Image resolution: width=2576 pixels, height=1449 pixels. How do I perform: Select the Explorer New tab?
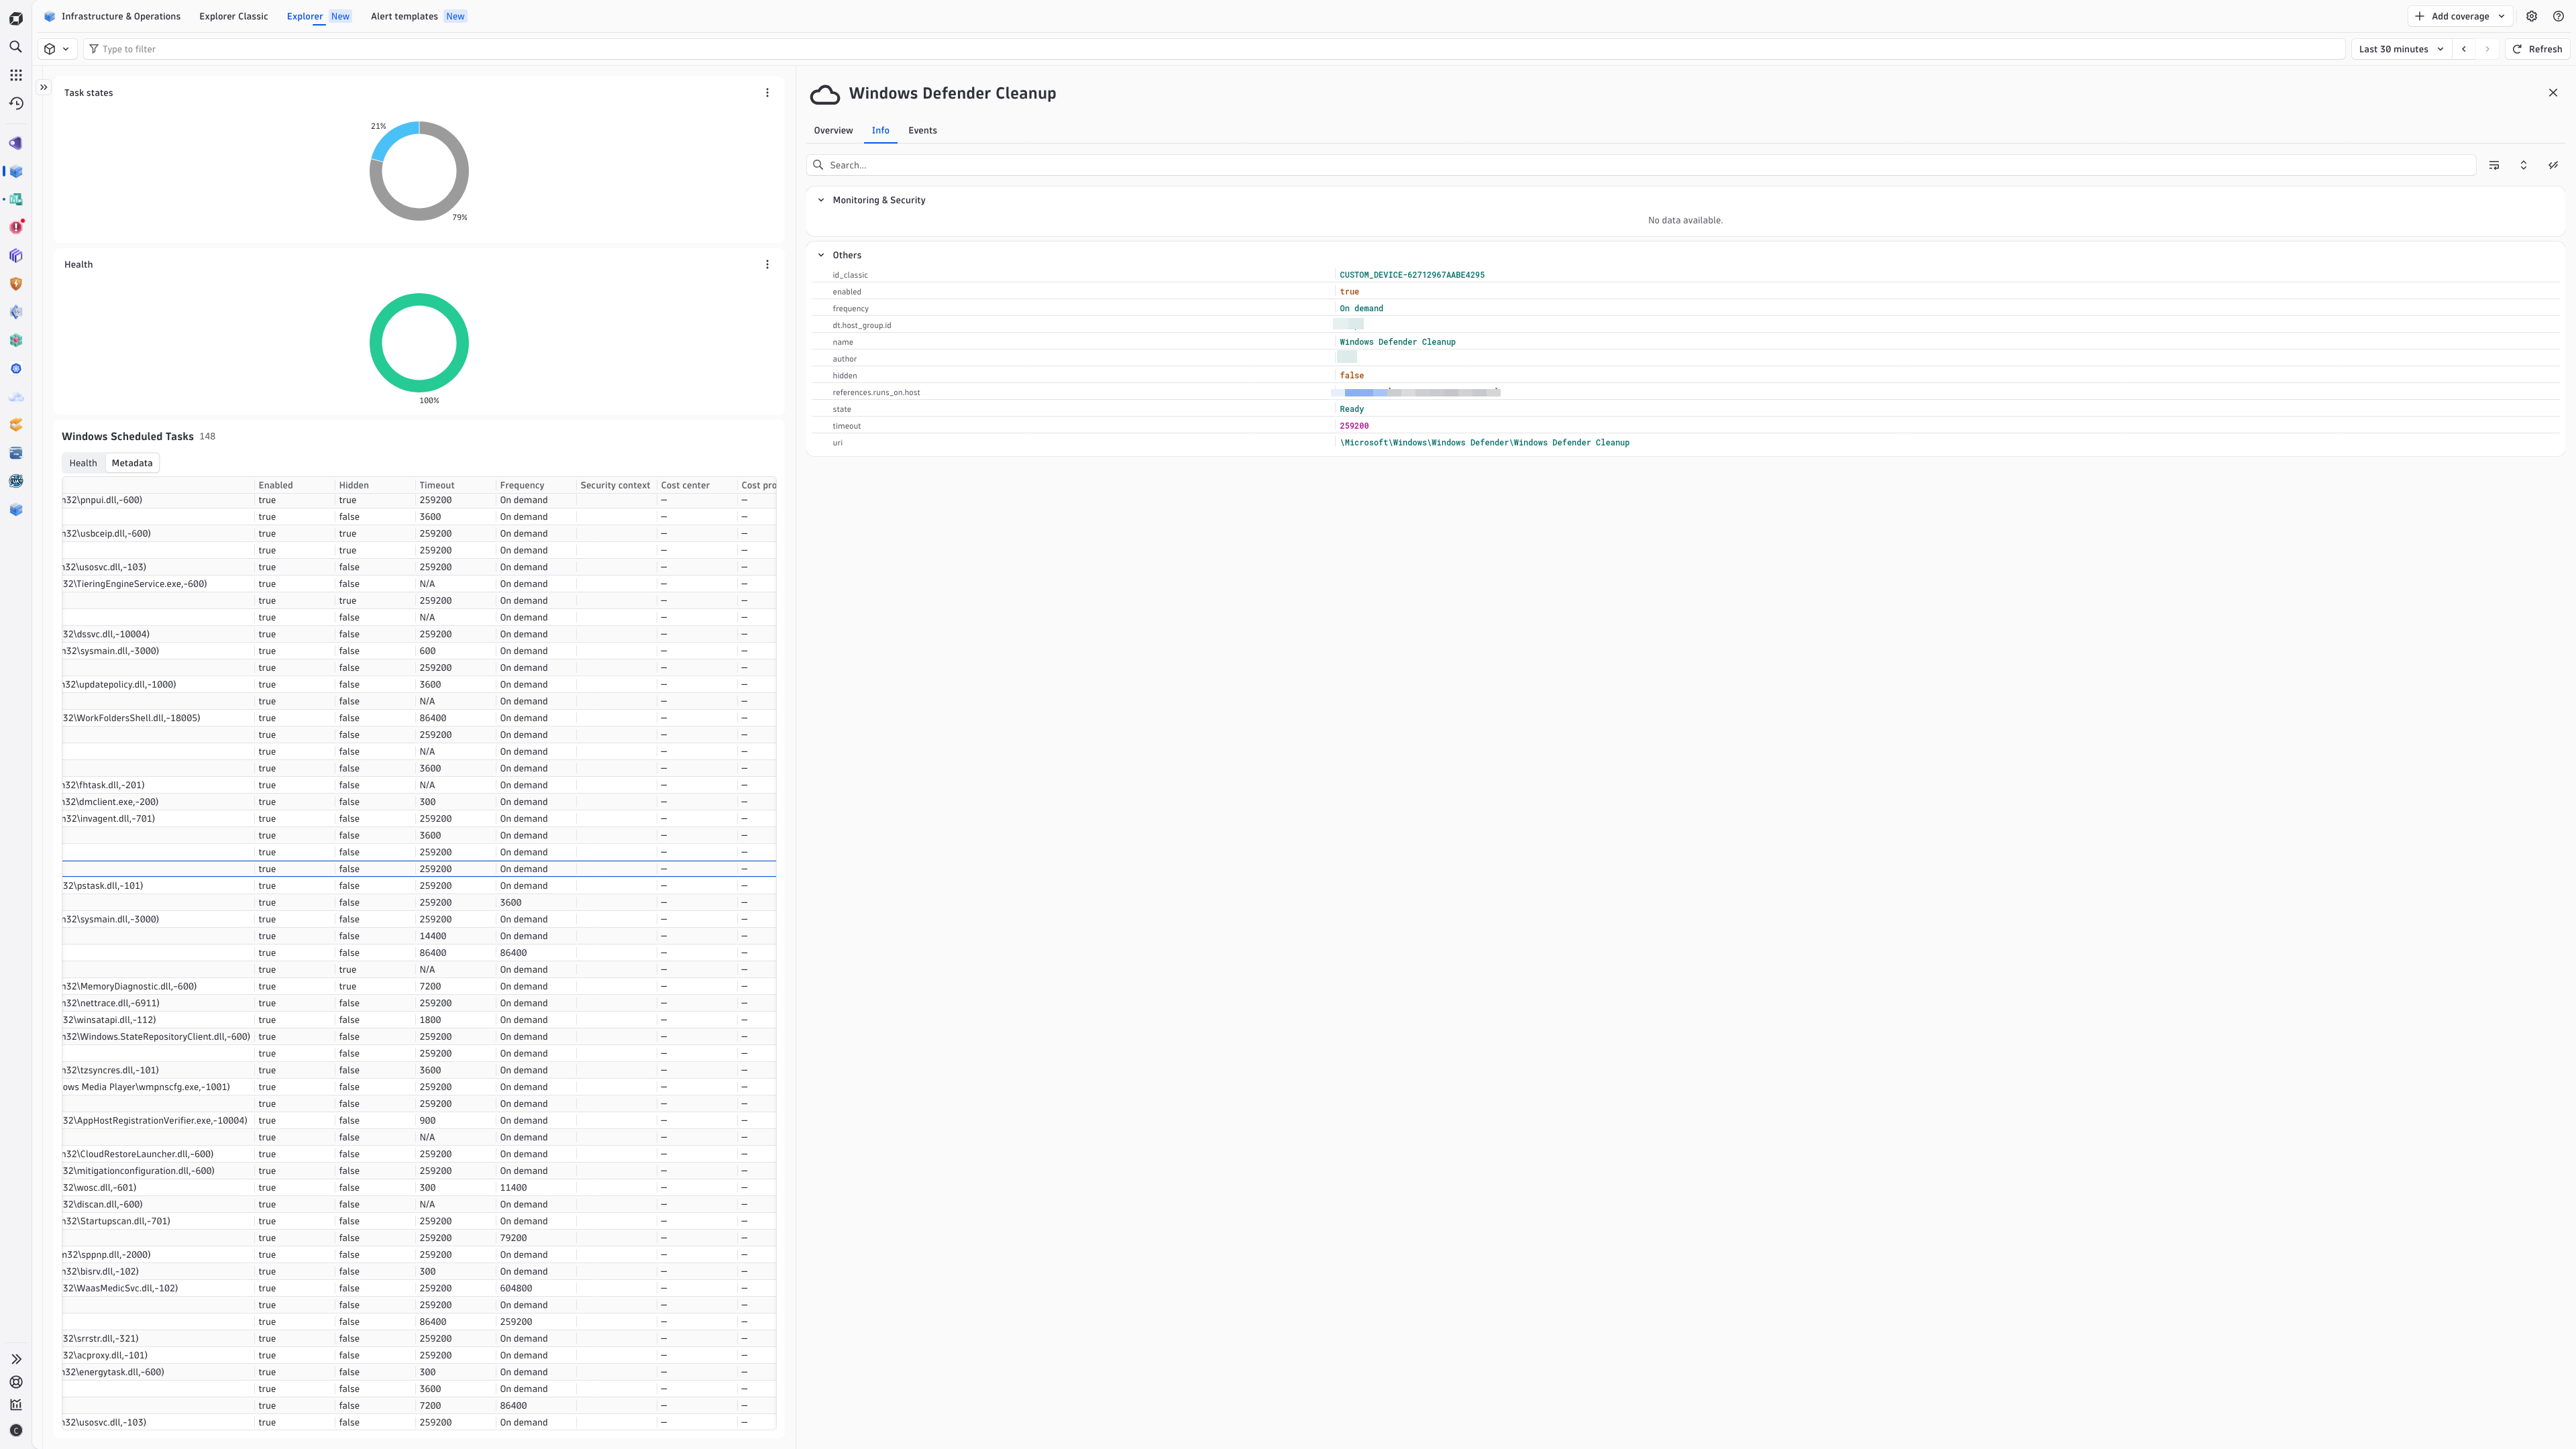click(x=318, y=16)
